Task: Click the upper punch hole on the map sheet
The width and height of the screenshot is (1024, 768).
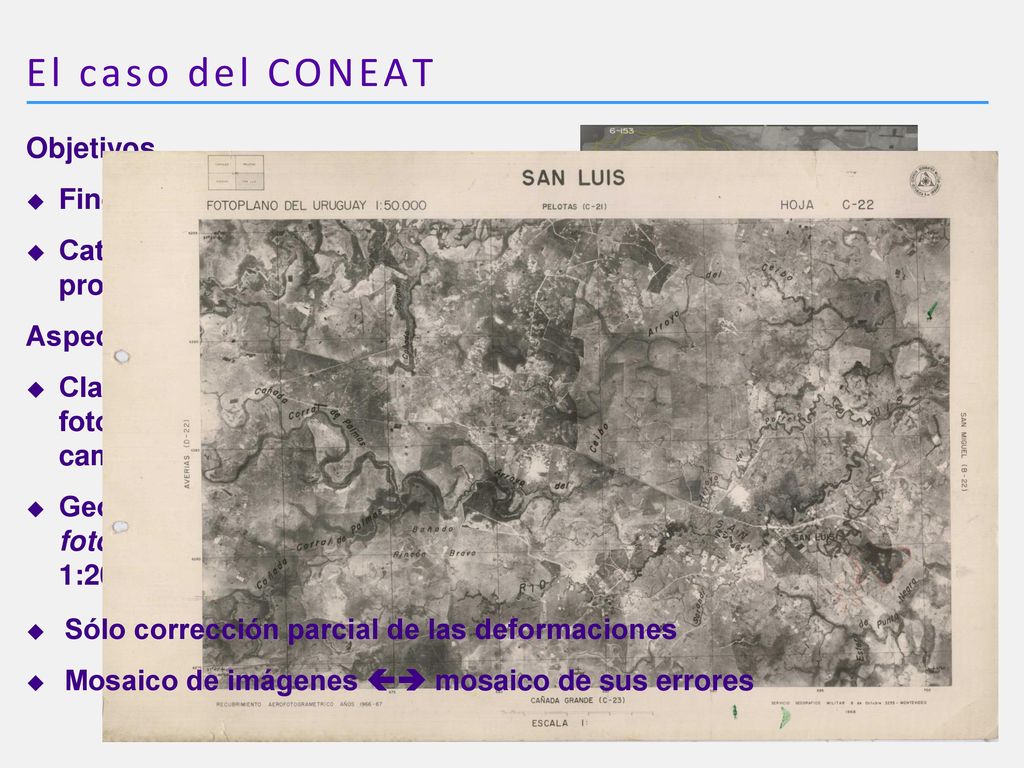Action: tap(121, 357)
